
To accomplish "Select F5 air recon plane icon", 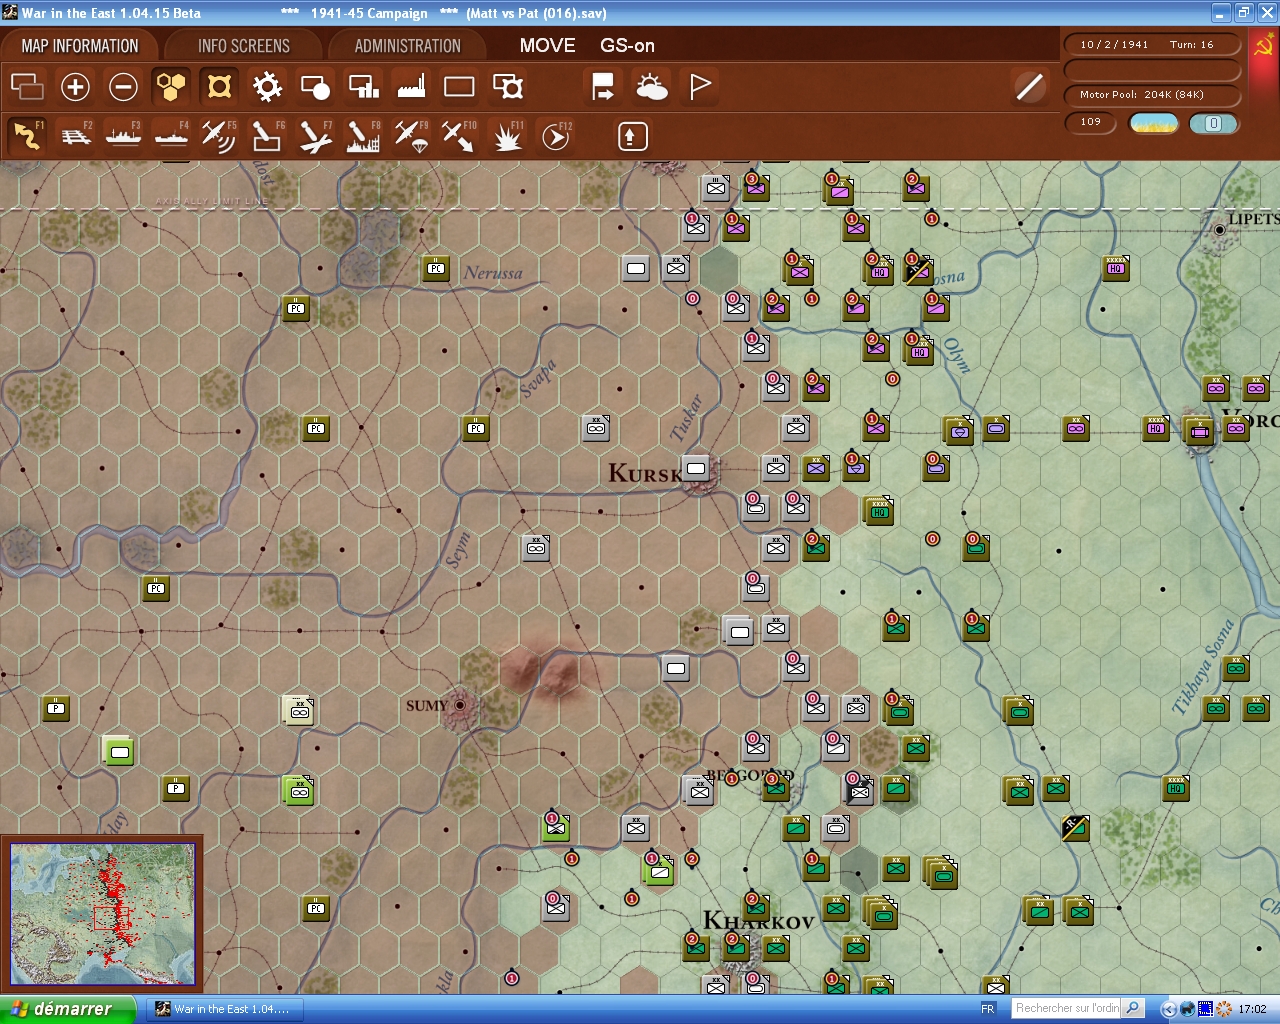I will pos(219,136).
